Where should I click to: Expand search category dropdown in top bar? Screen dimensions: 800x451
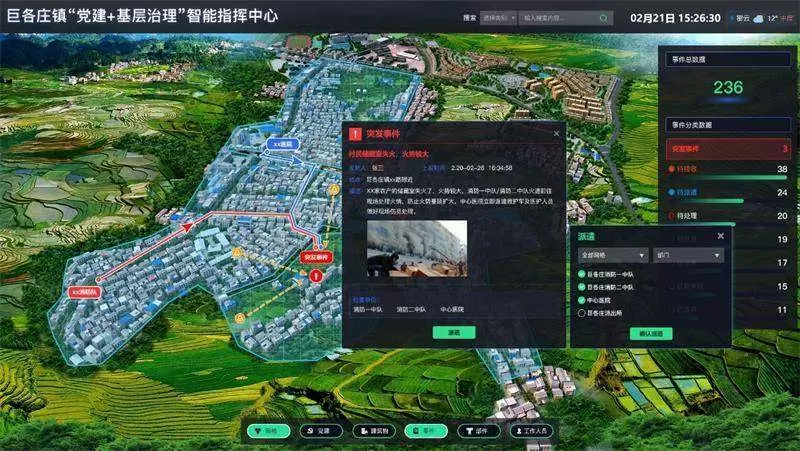pos(498,18)
